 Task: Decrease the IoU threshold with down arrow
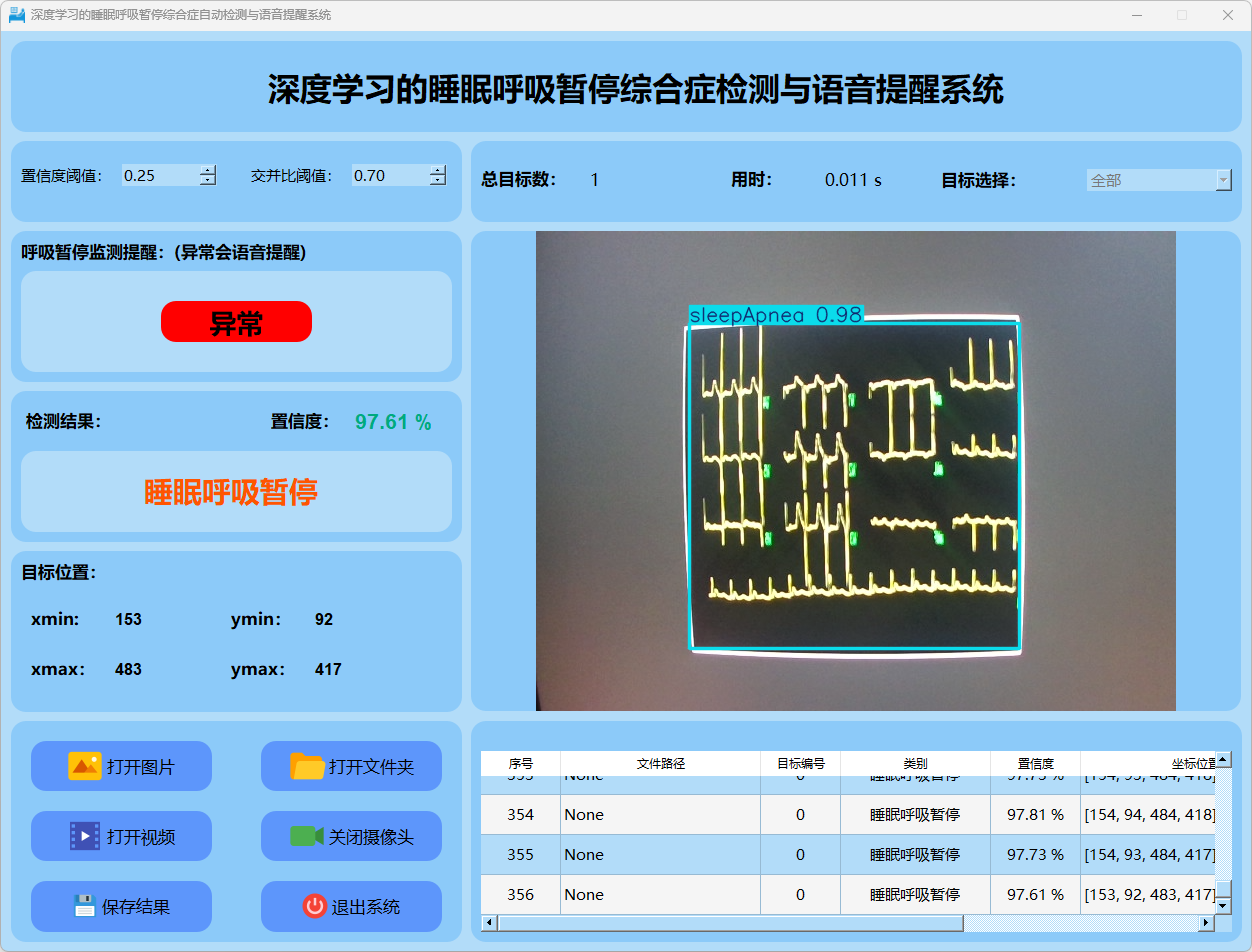point(437,181)
